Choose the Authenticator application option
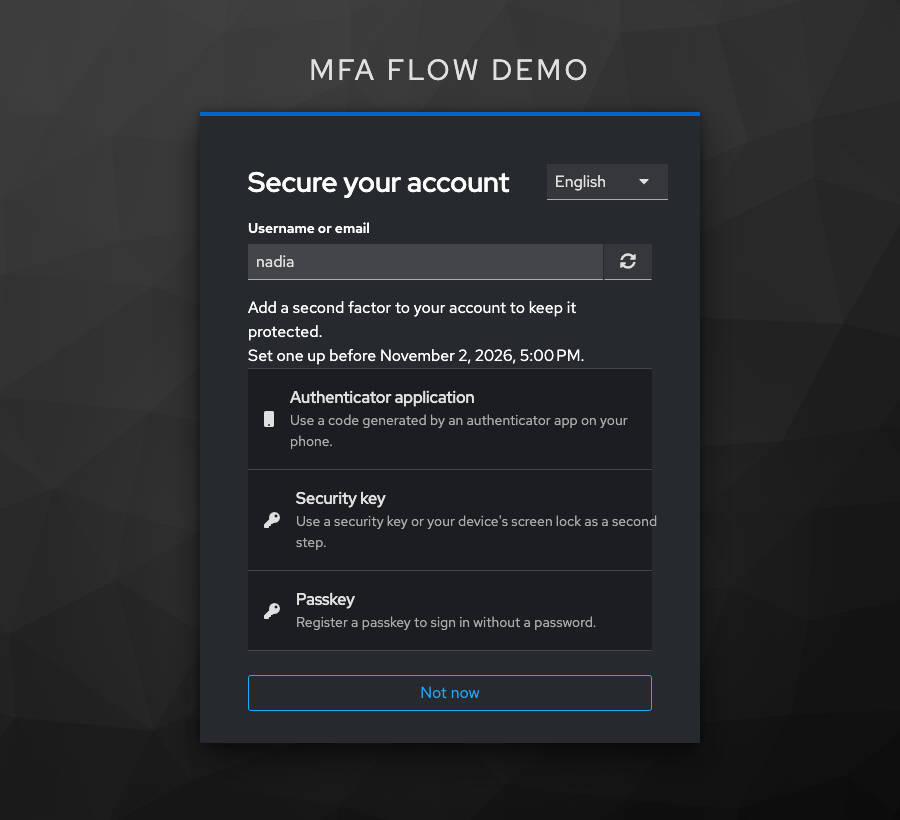Viewport: 900px width, 820px height. coord(449,419)
